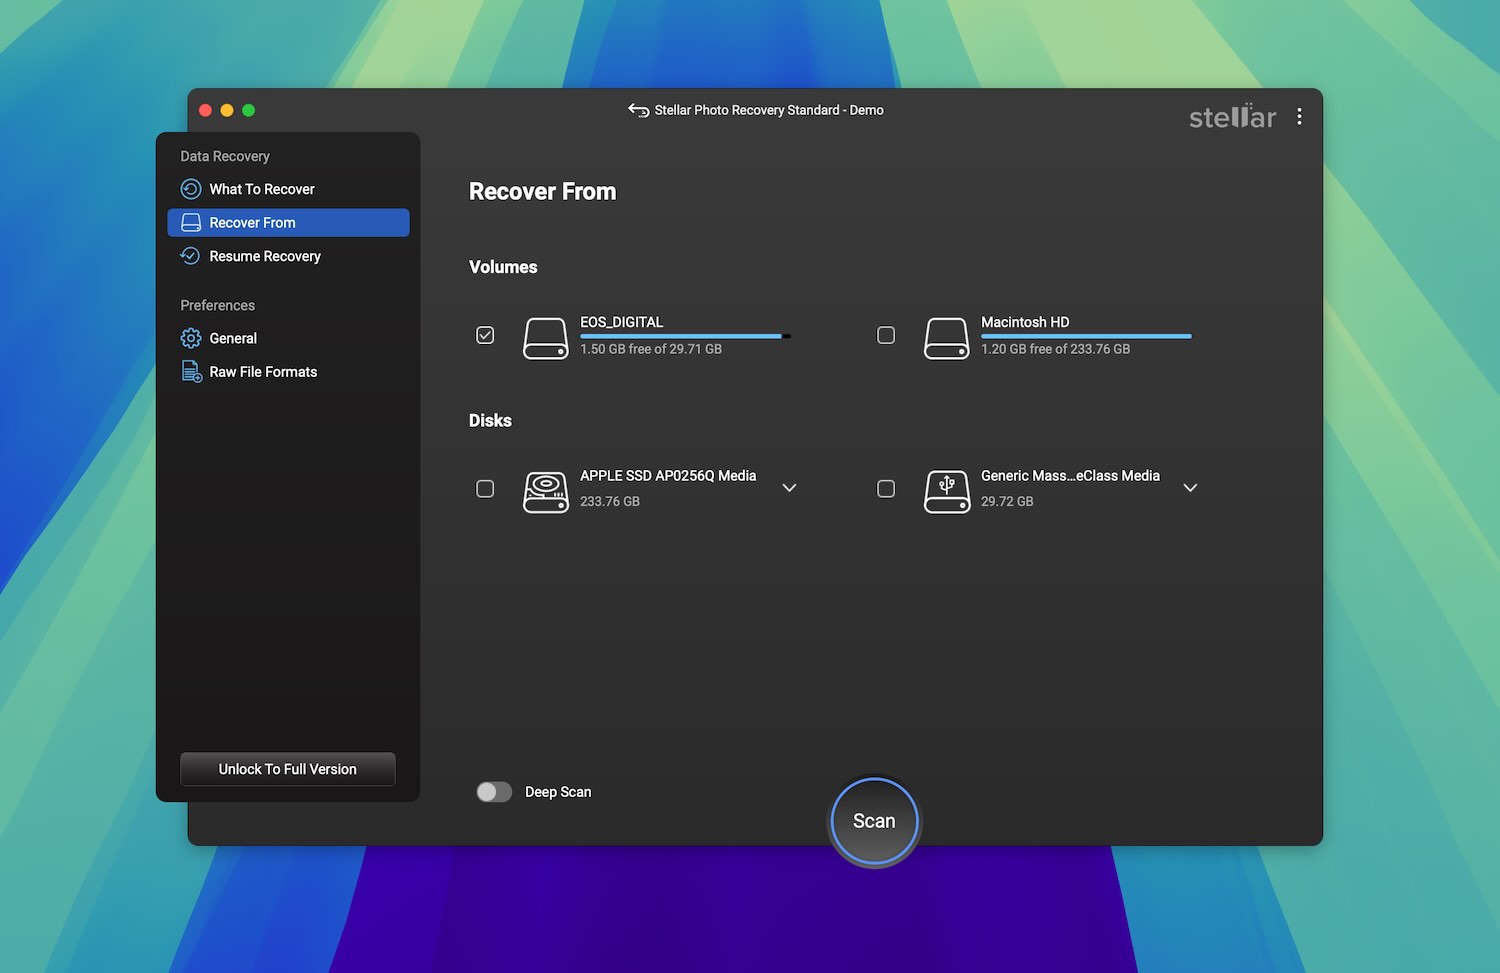Screen dimensions: 1500x973
Task: Maximize the window with green button
Action: click(x=249, y=110)
